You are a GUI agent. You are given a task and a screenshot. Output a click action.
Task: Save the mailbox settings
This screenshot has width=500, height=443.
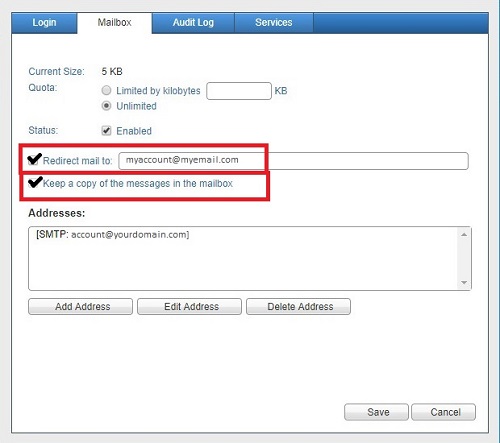coord(376,412)
